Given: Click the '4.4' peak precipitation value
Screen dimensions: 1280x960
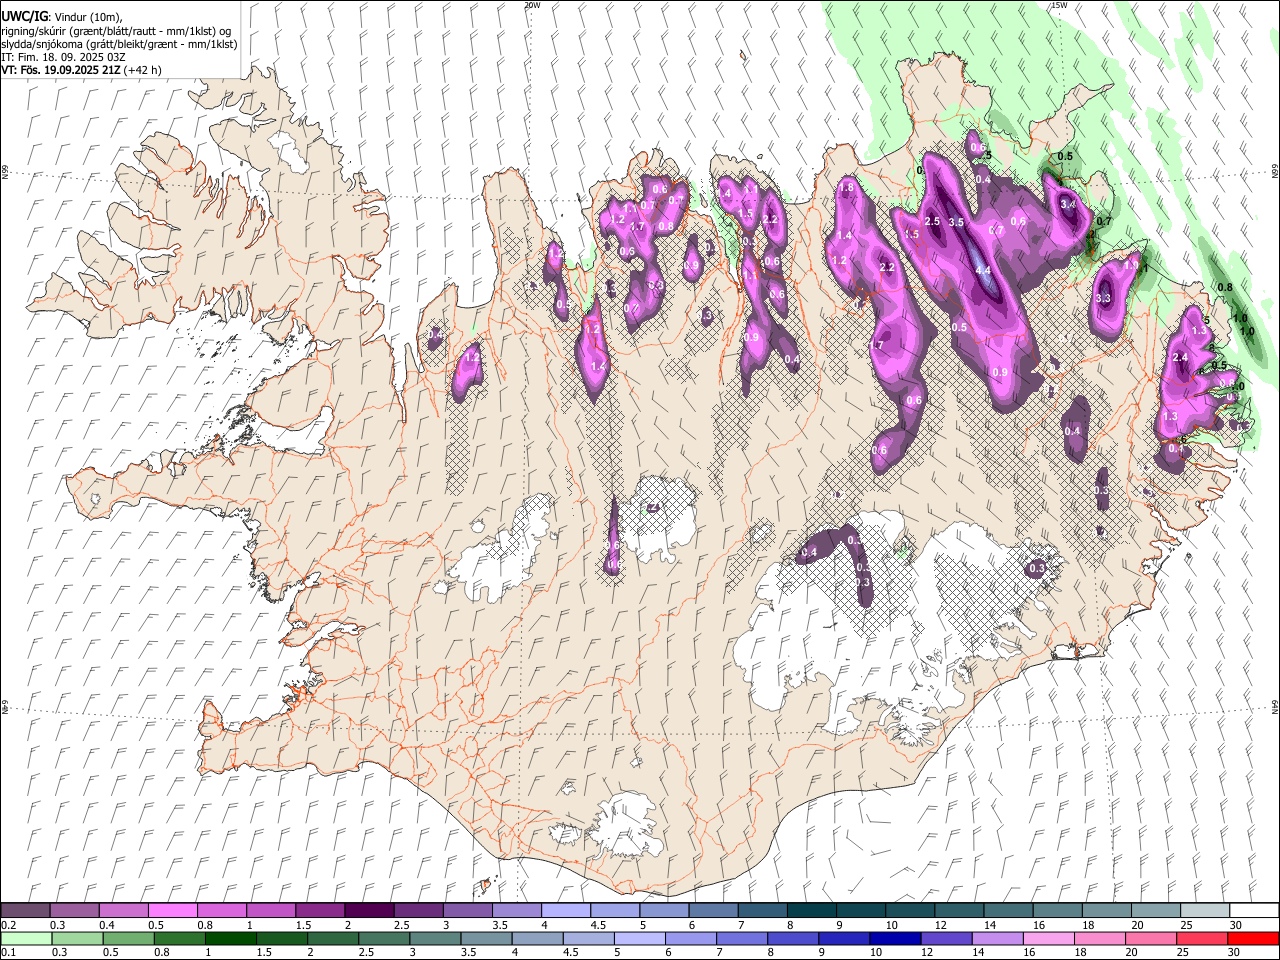Looking at the screenshot, I should 983,270.
